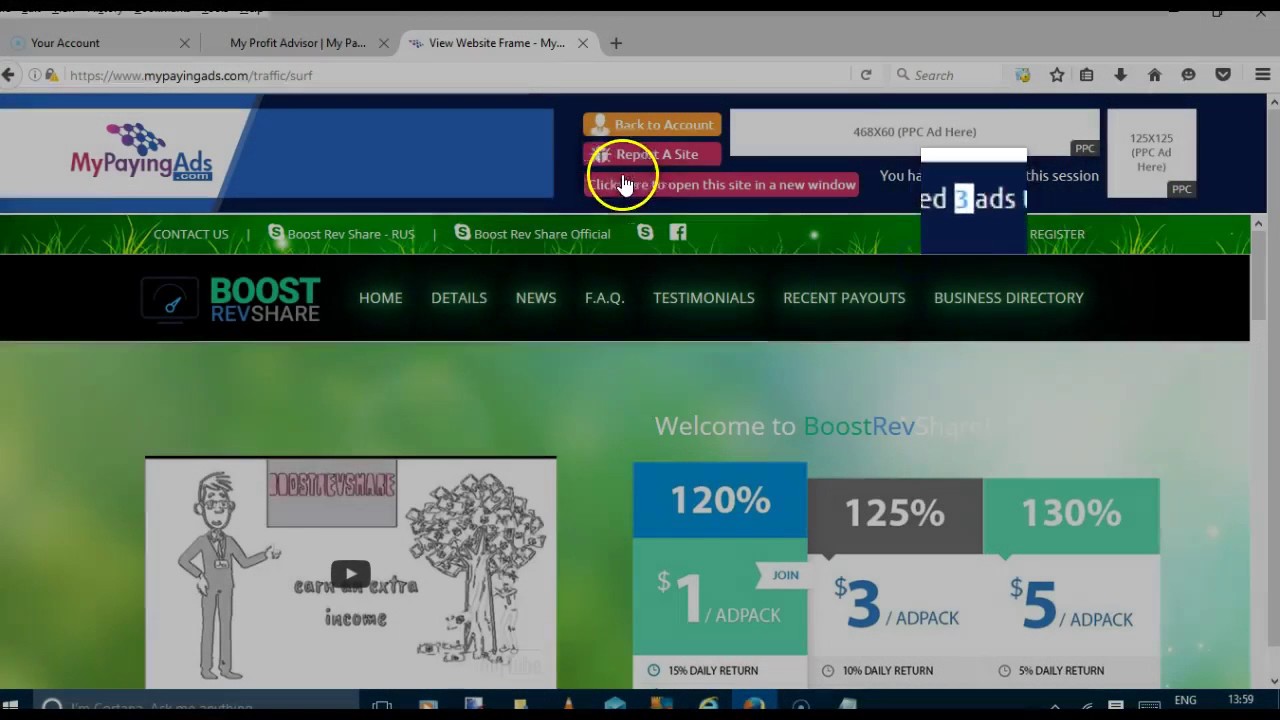The height and width of the screenshot is (720, 1280).
Task: Open the RECENT PAYOUTS menu item
Action: (x=844, y=298)
